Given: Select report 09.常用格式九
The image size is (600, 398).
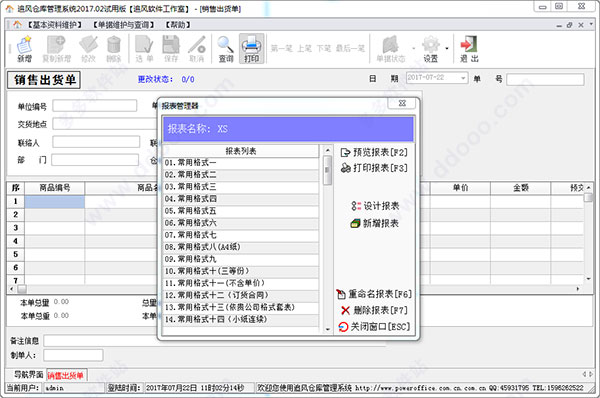Looking at the screenshot, I should (x=241, y=259).
